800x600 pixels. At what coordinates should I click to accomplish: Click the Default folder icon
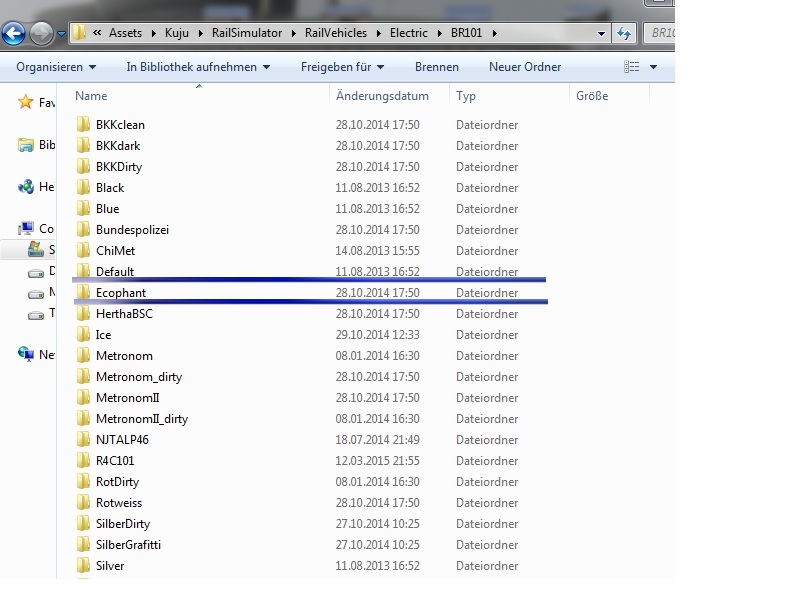[83, 271]
